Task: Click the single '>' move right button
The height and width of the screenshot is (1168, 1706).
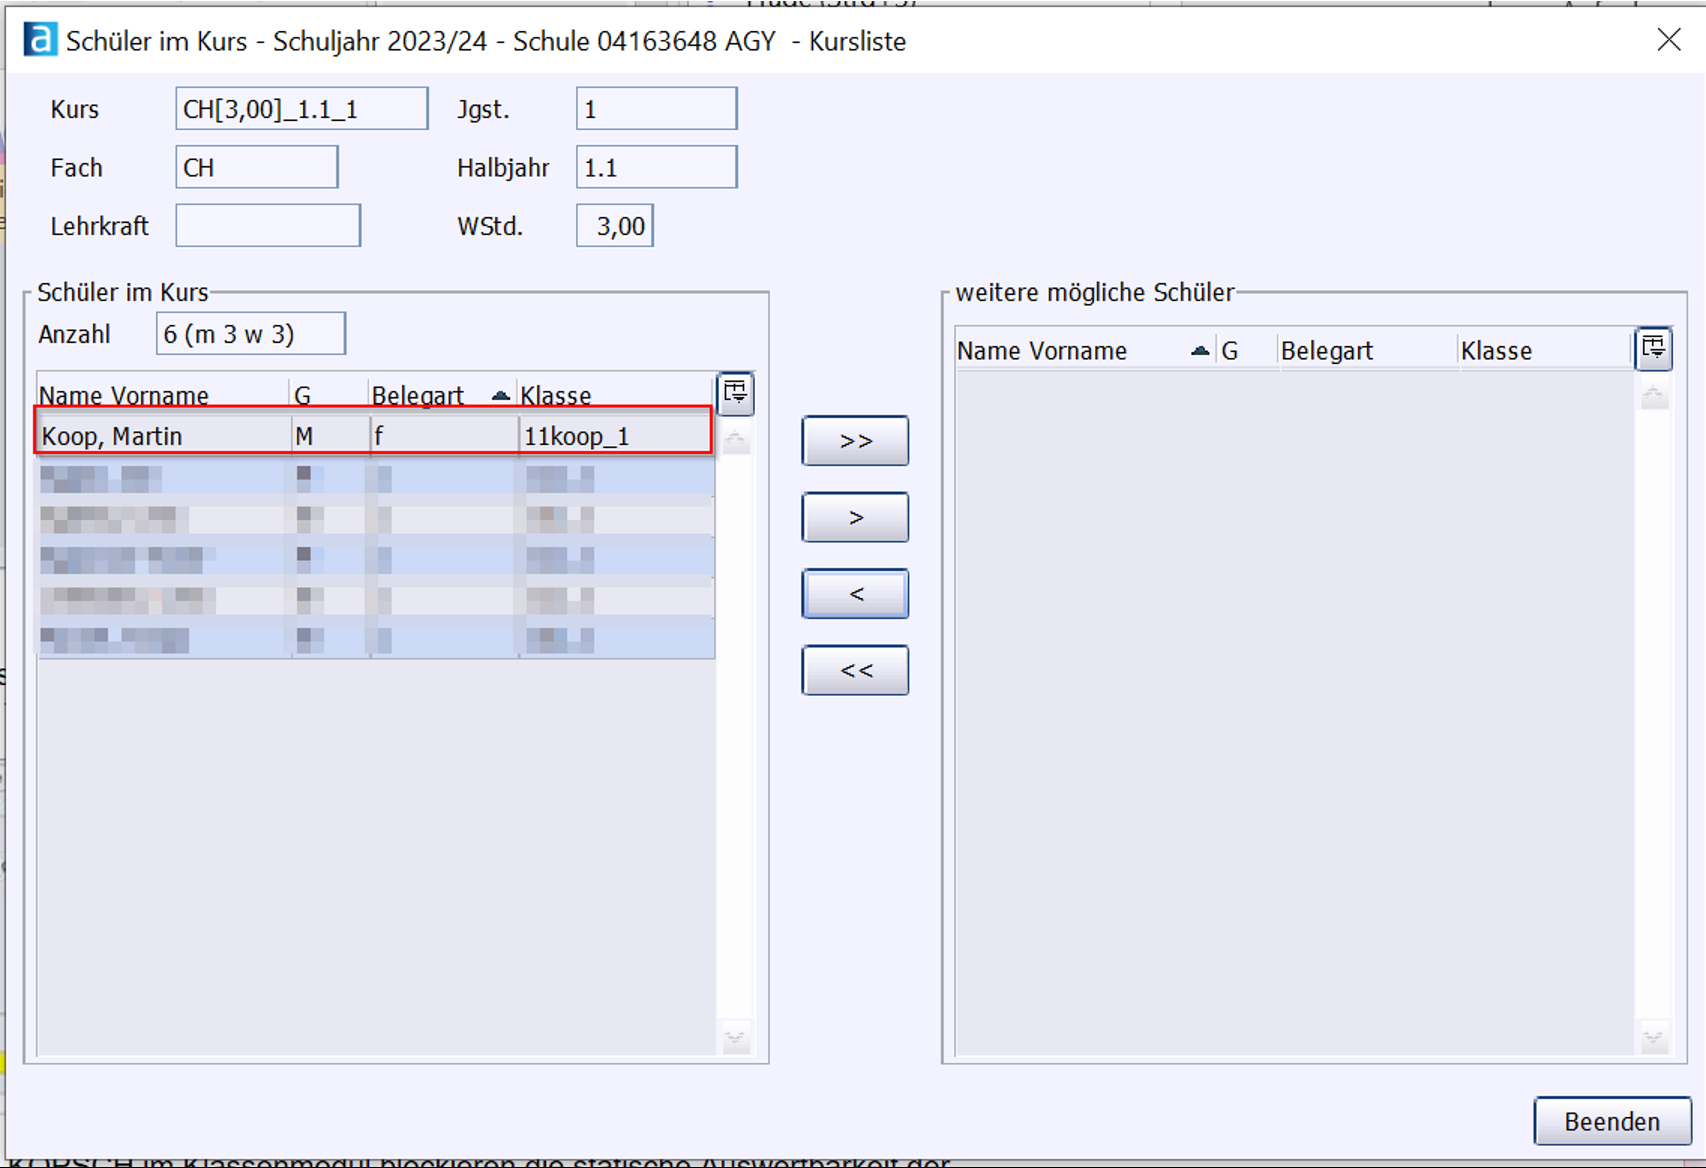Action: pos(855,517)
